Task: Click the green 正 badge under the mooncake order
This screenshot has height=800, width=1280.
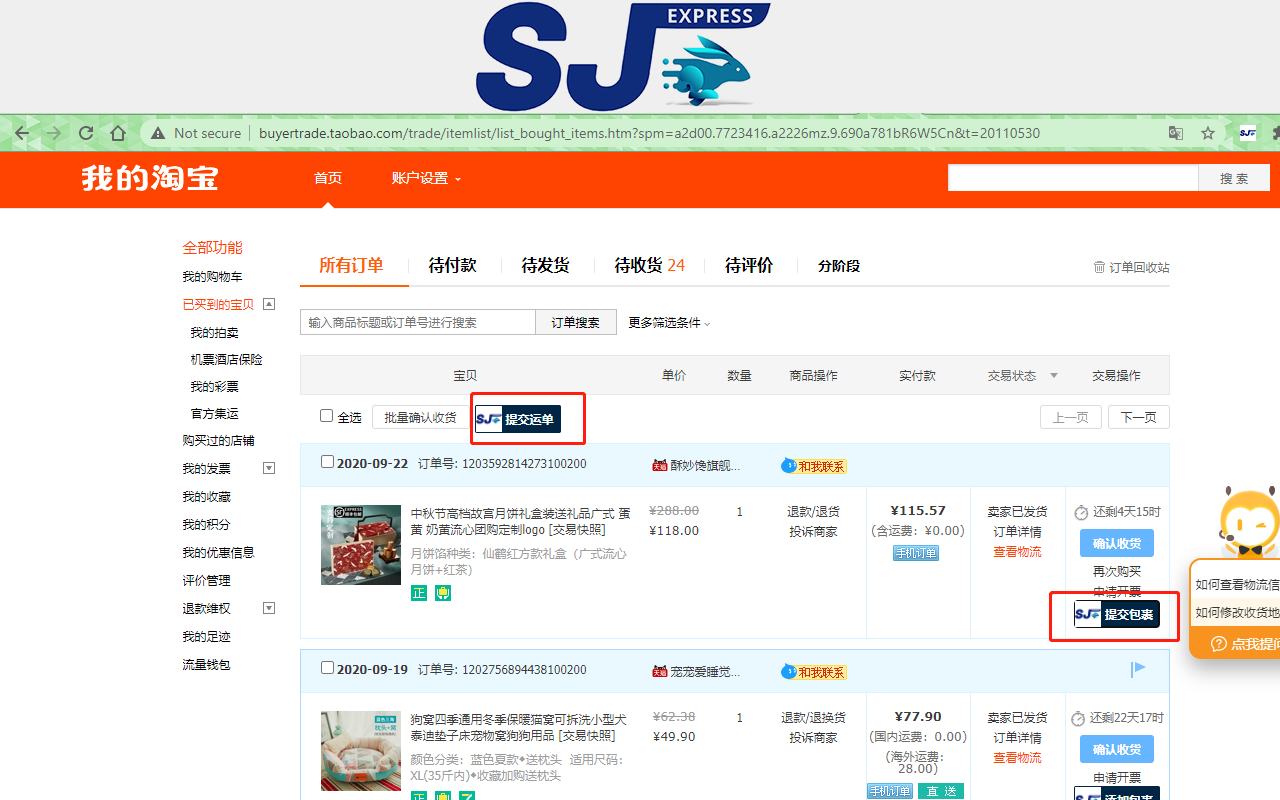Action: click(x=419, y=593)
